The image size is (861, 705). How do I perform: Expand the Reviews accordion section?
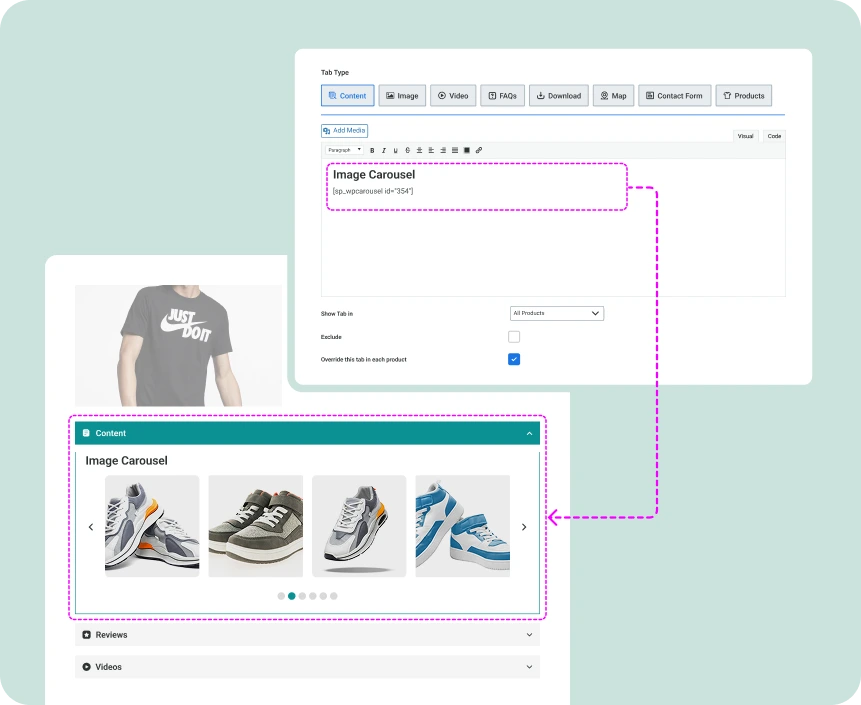pos(307,635)
